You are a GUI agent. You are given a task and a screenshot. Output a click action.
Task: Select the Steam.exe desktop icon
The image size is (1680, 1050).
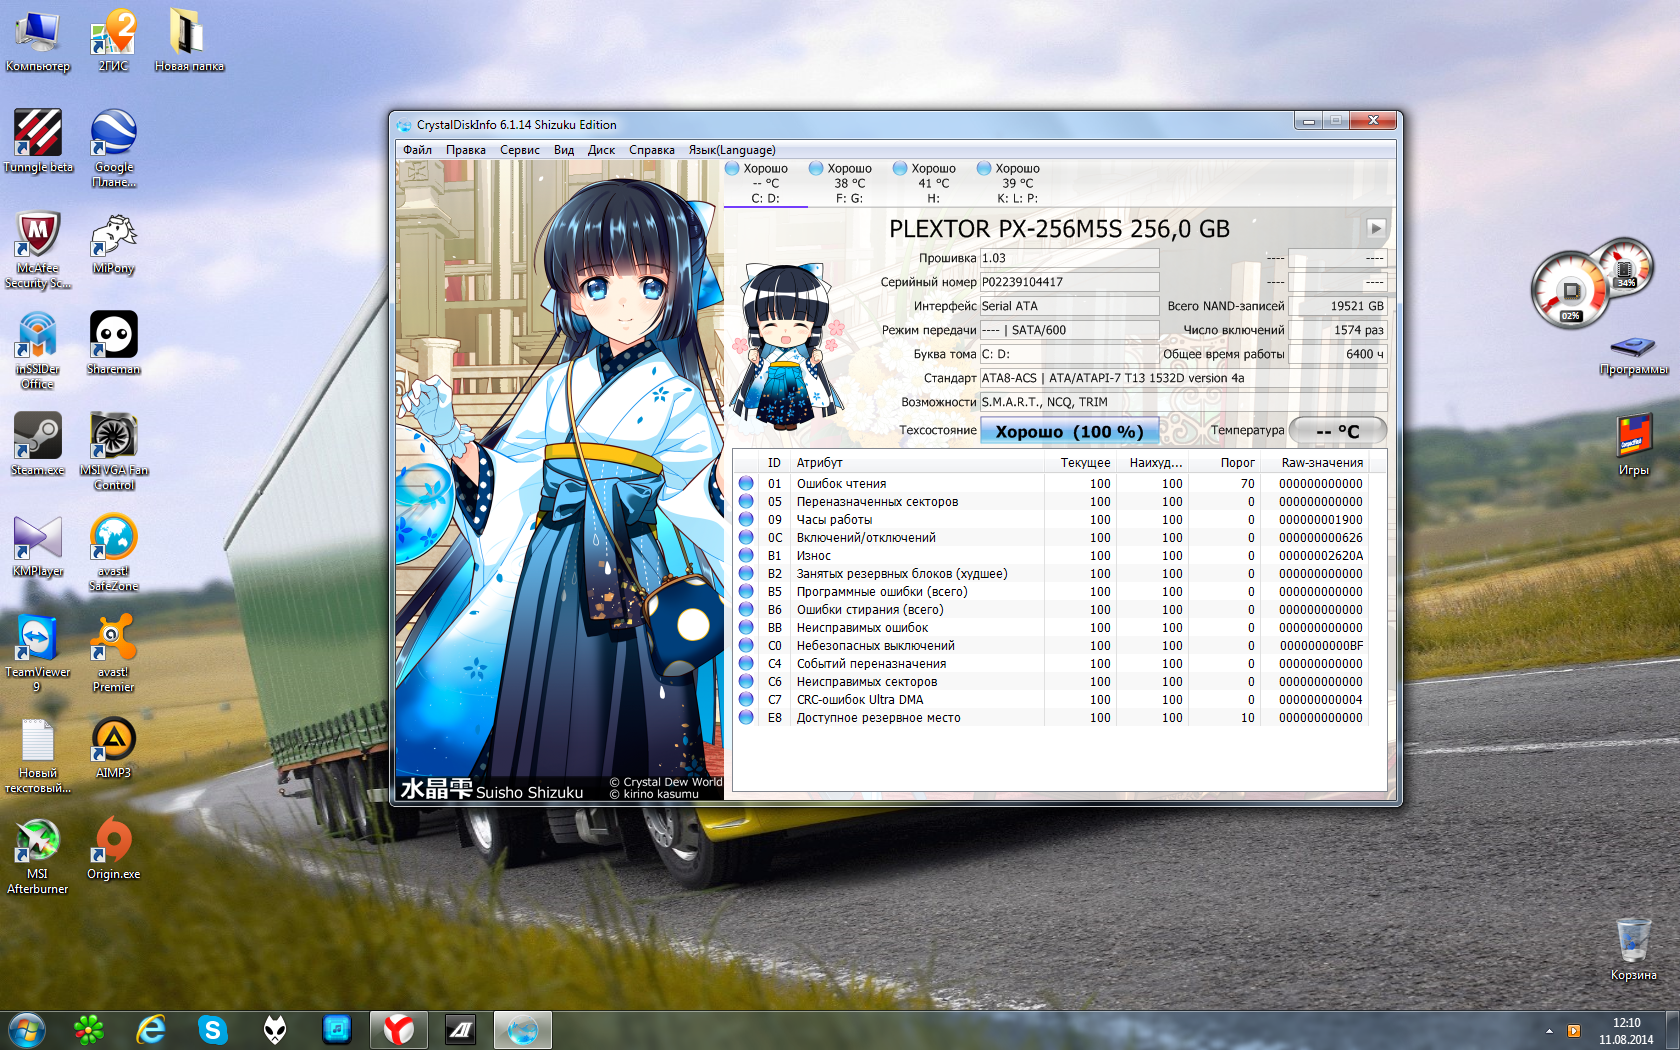[38, 444]
